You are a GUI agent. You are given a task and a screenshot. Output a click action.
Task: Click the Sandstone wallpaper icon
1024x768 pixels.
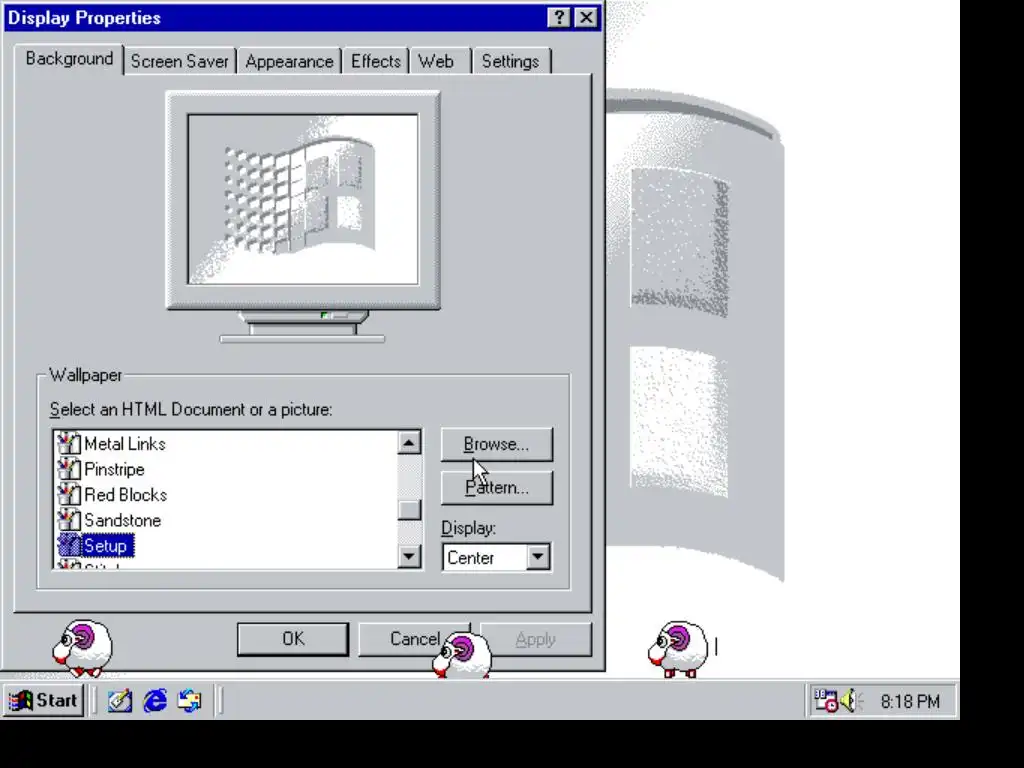69,520
